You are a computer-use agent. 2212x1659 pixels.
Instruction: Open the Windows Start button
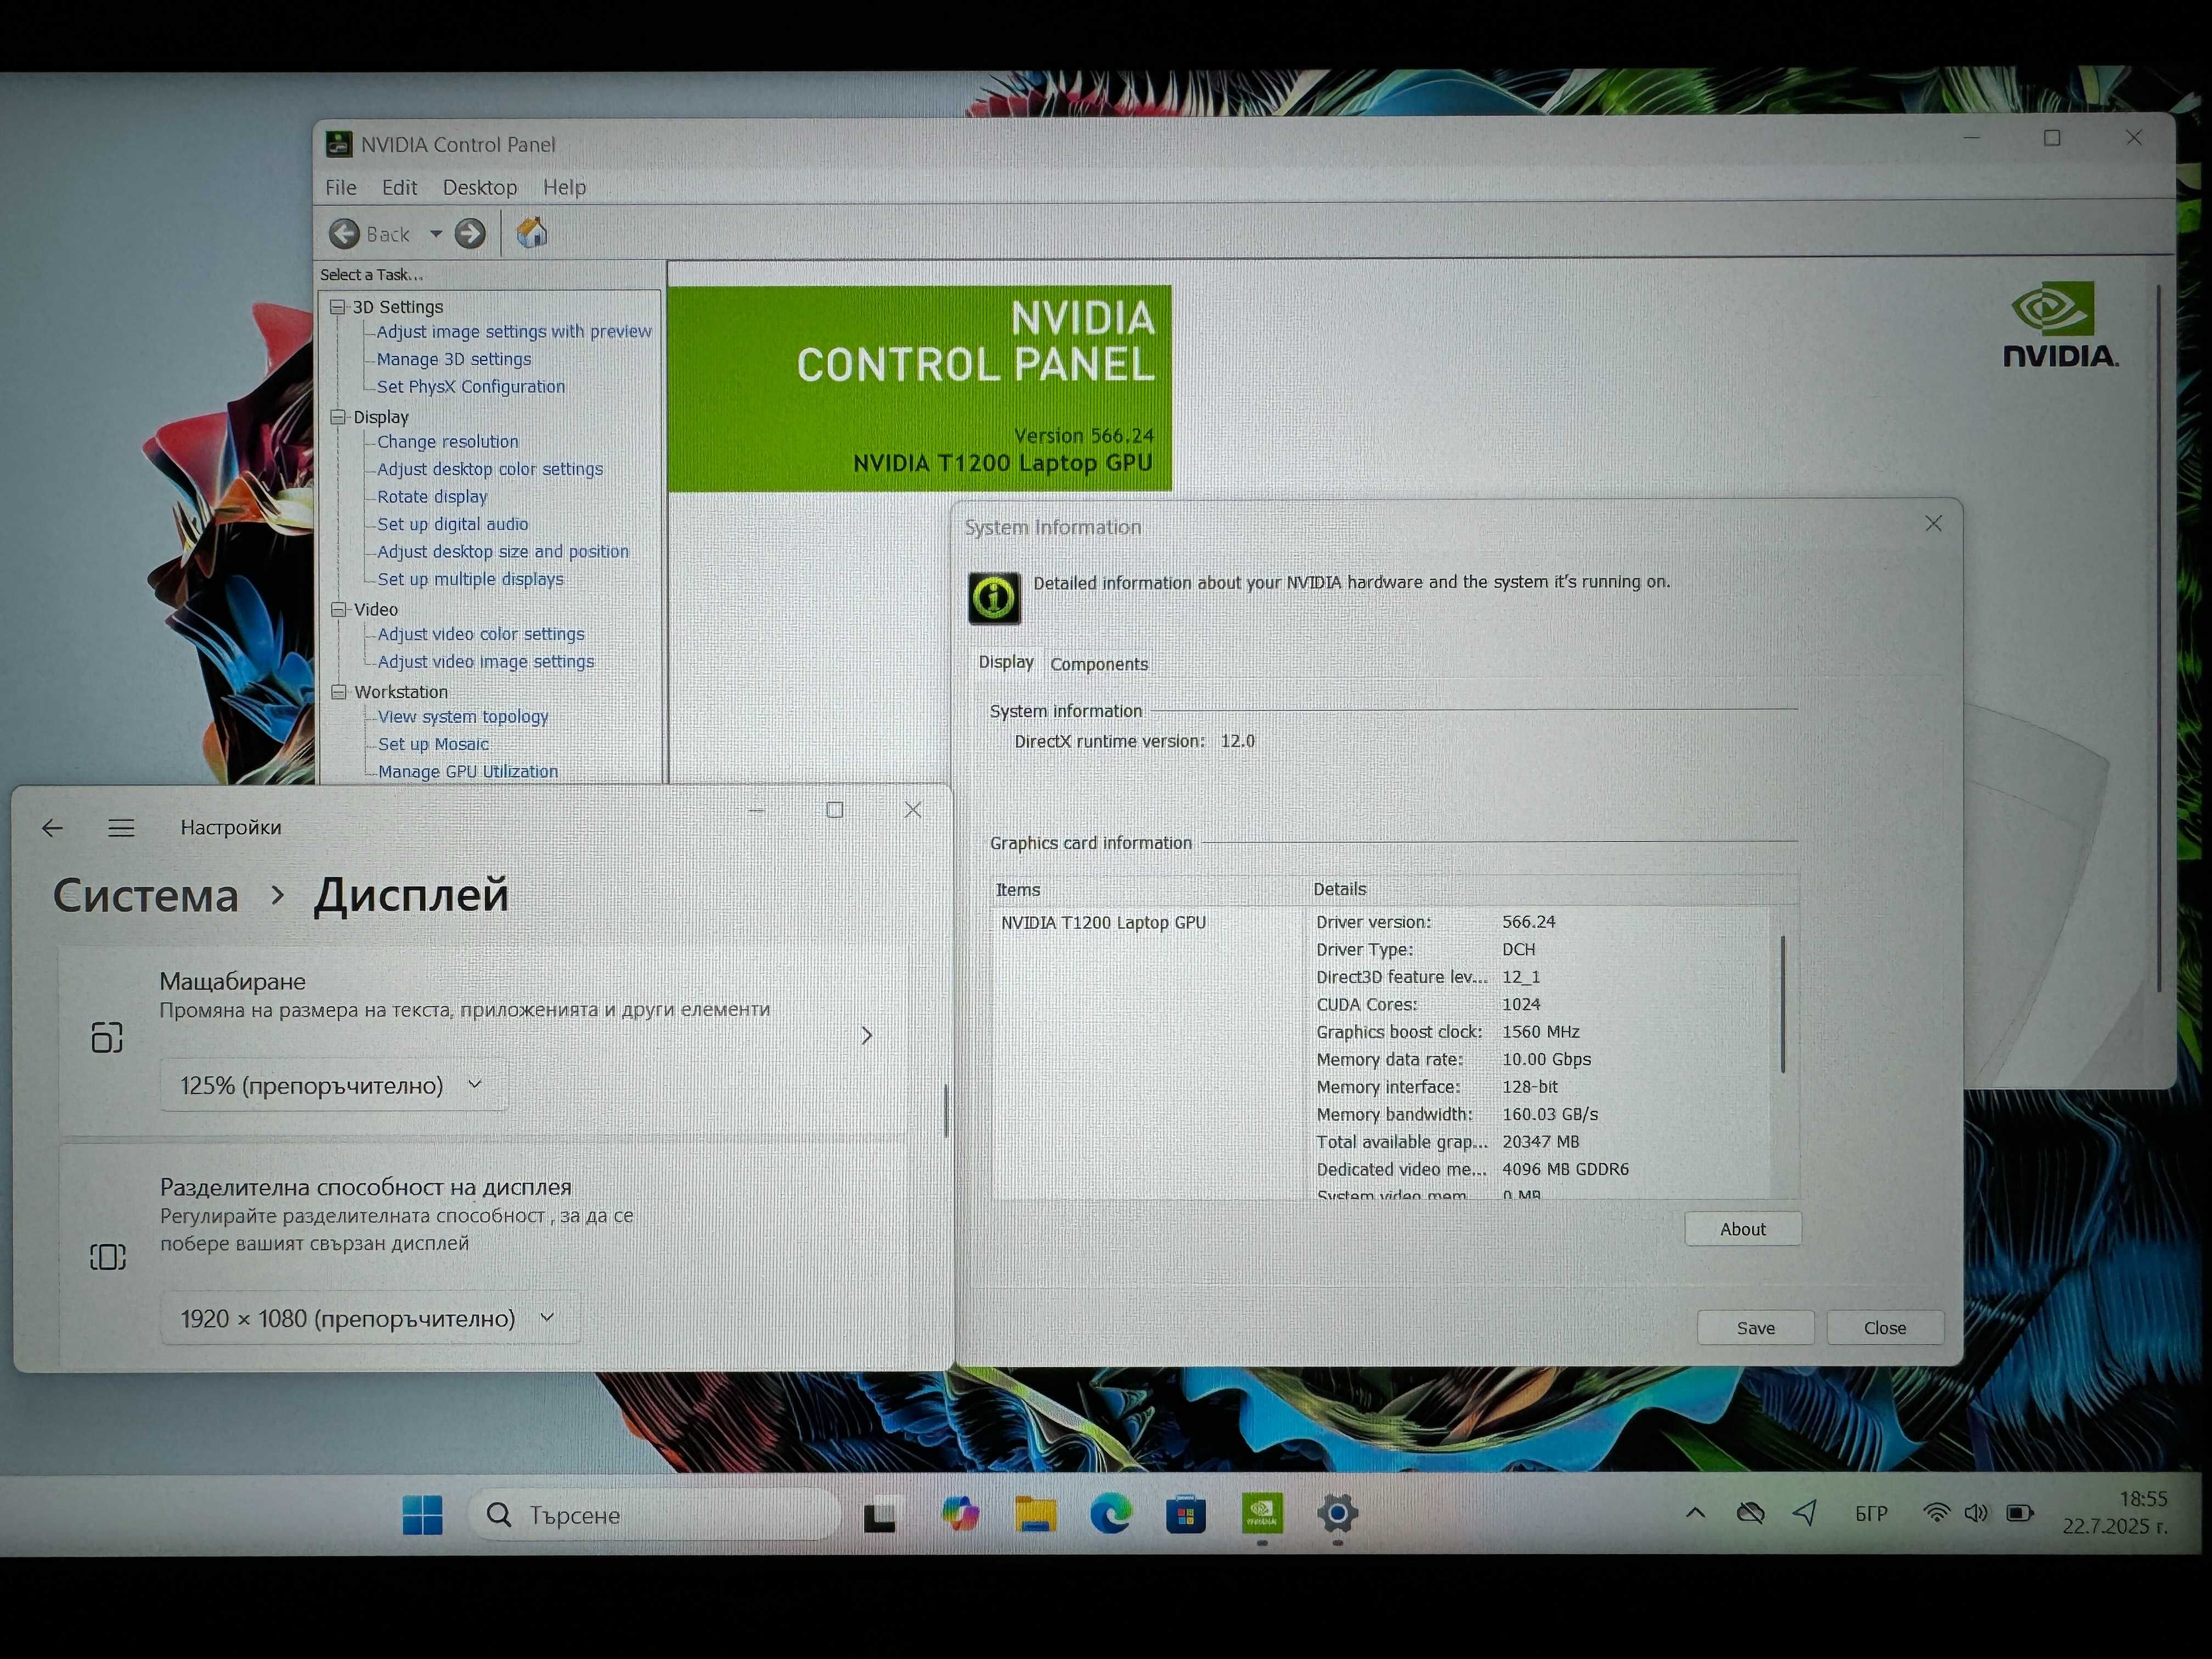click(x=423, y=1514)
